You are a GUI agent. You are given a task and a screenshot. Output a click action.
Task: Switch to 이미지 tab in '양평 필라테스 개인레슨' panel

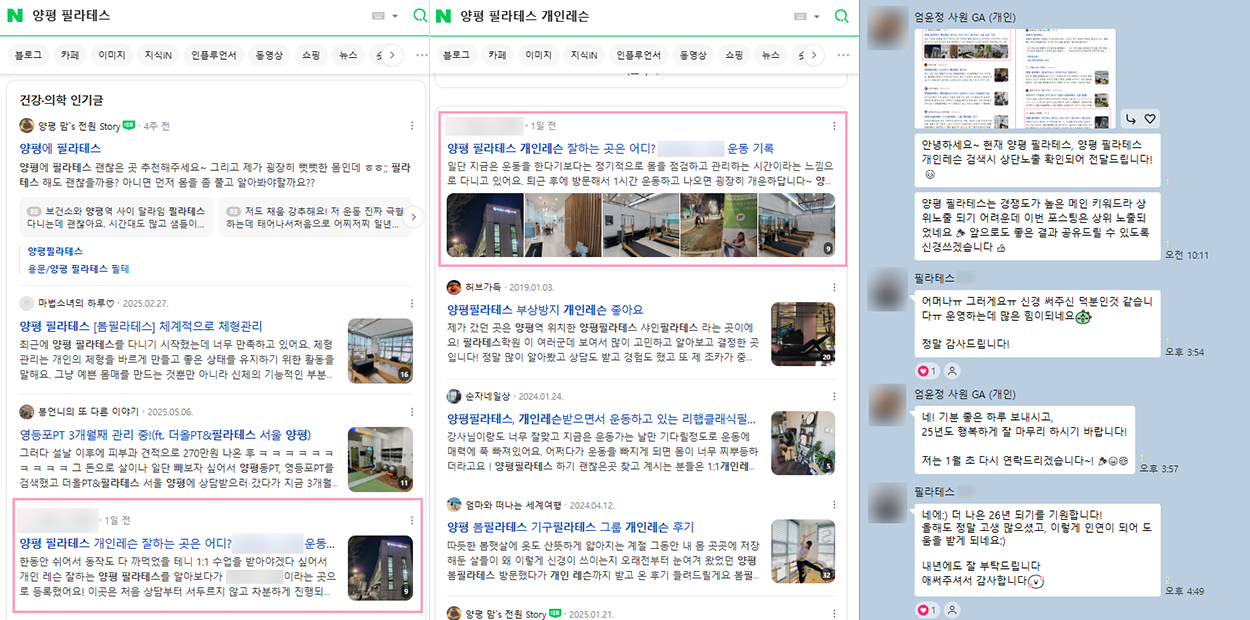pyautogui.click(x=539, y=55)
